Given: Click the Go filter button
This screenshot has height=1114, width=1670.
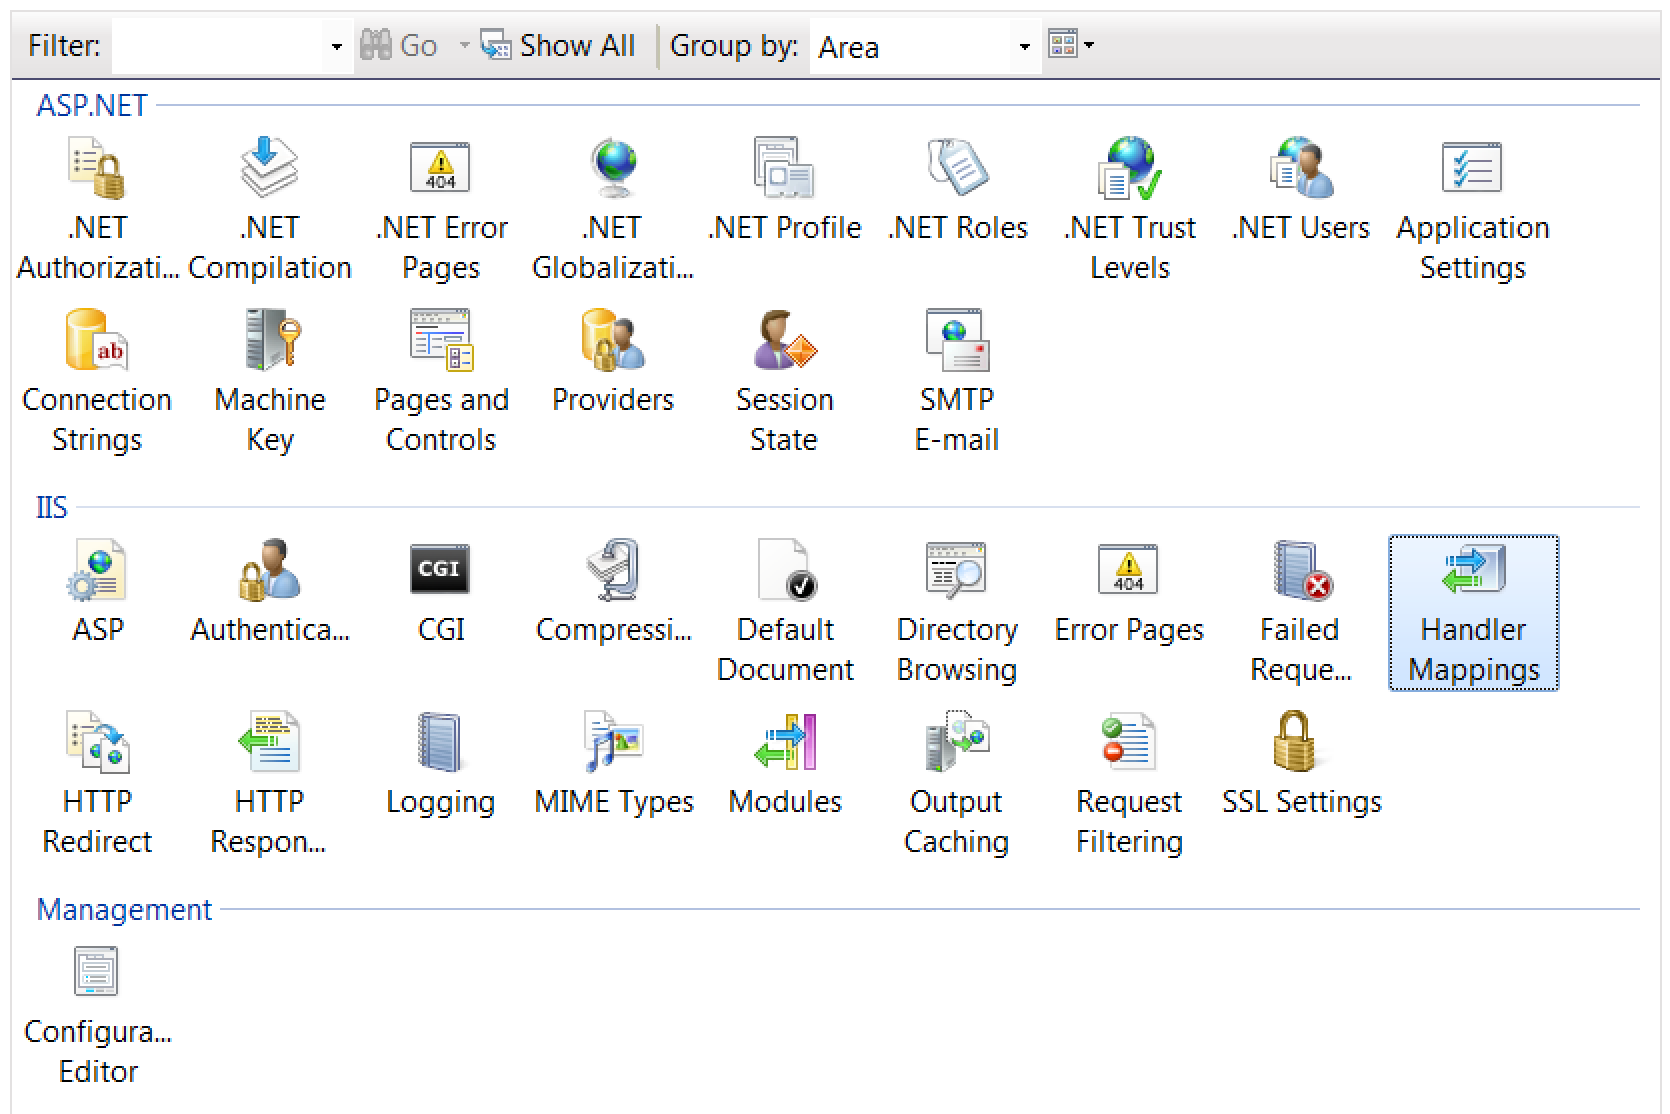Looking at the screenshot, I should [x=399, y=46].
